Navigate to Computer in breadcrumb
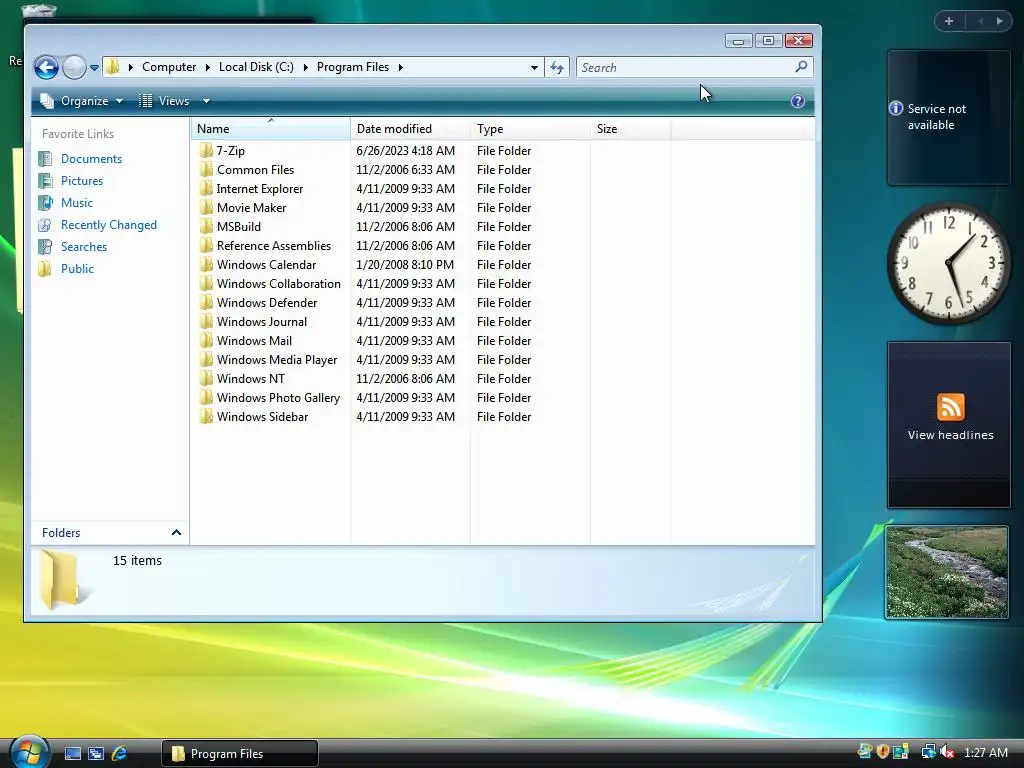Image resolution: width=1024 pixels, height=768 pixels. pyautogui.click(x=169, y=67)
